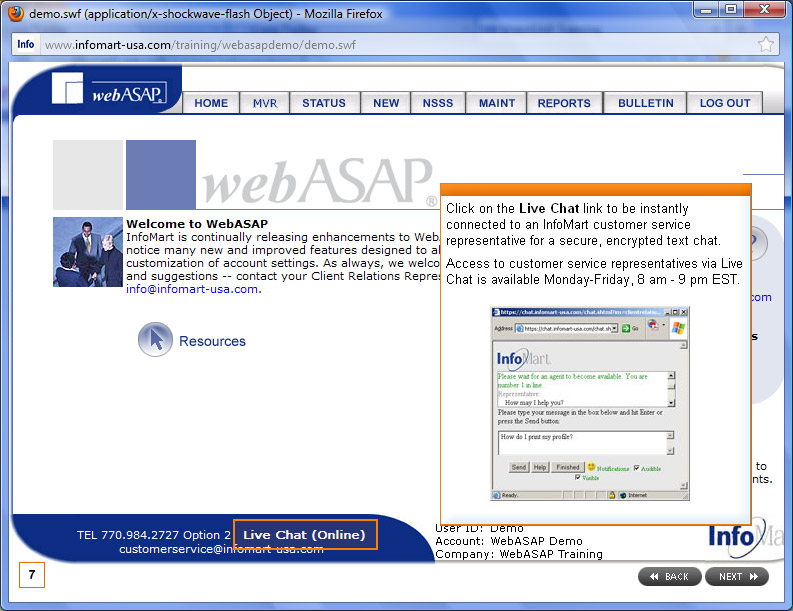View the BULLETIN tab

click(646, 103)
